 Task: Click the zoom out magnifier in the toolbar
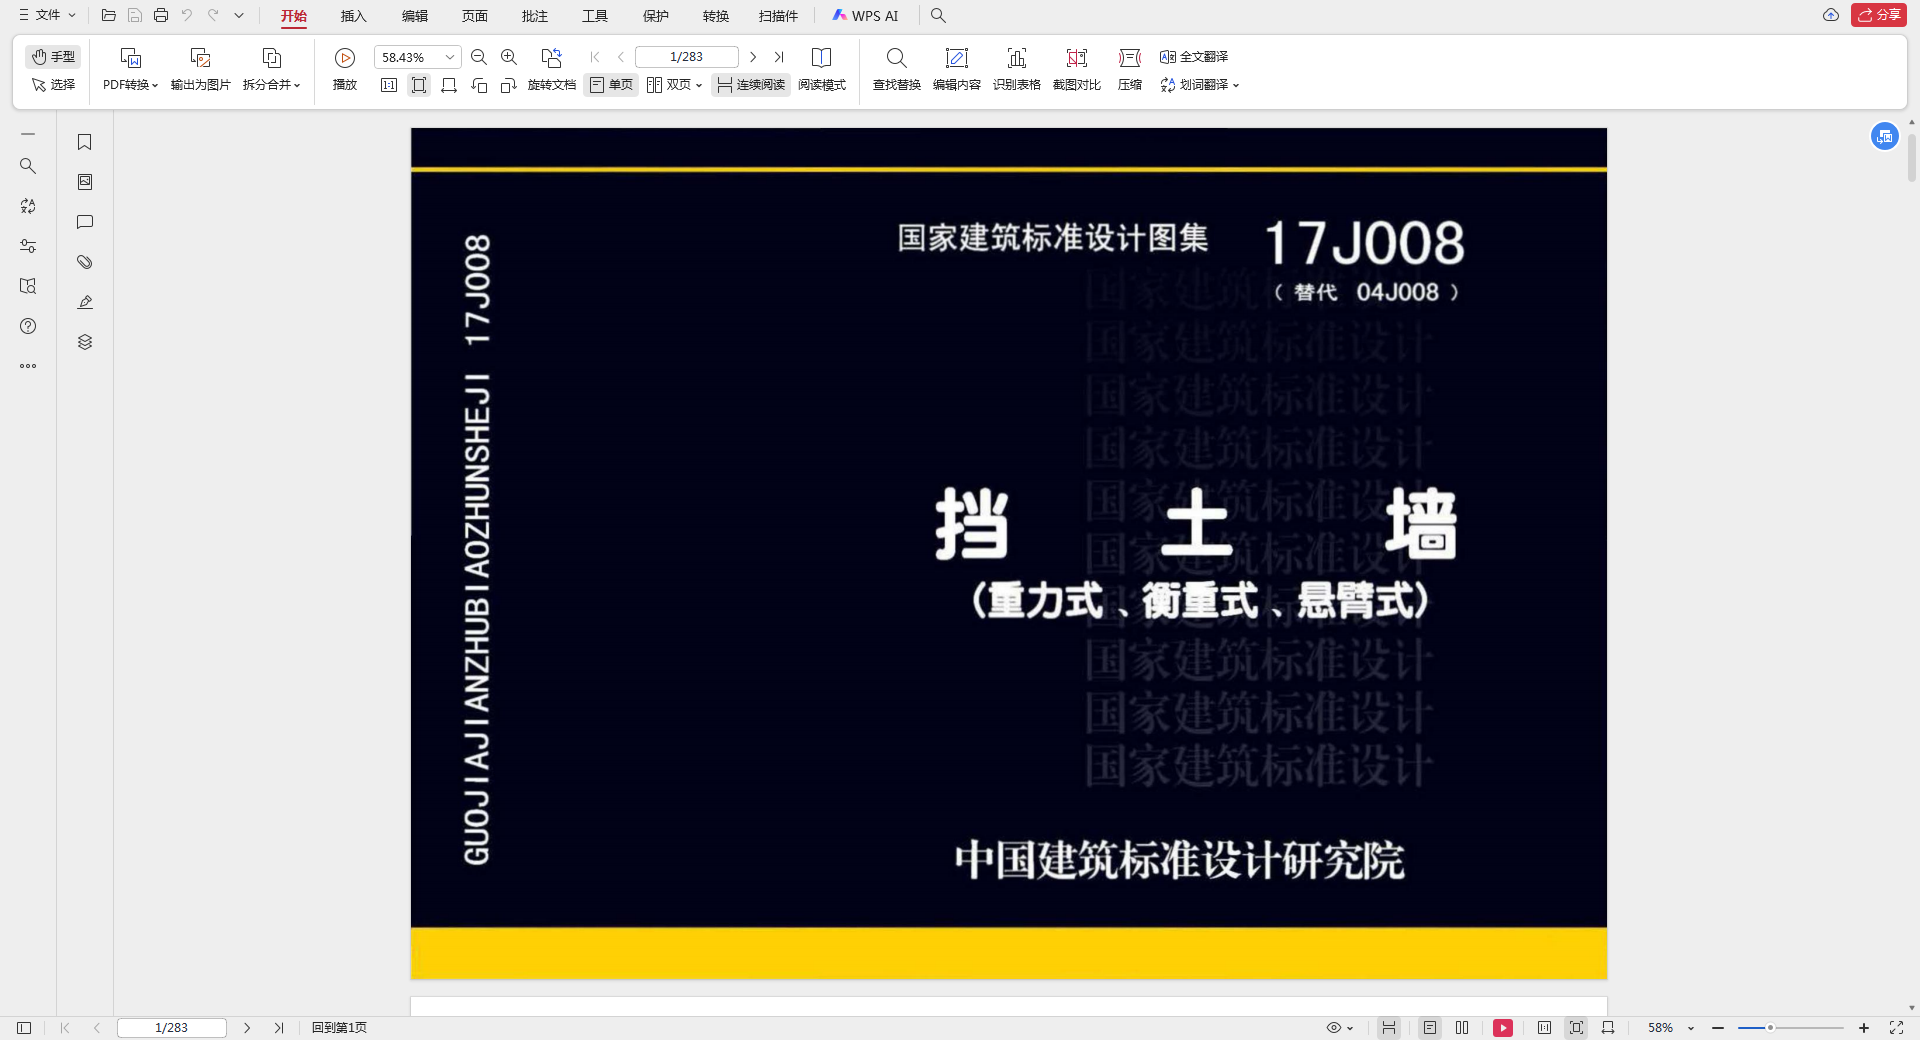coord(479,57)
